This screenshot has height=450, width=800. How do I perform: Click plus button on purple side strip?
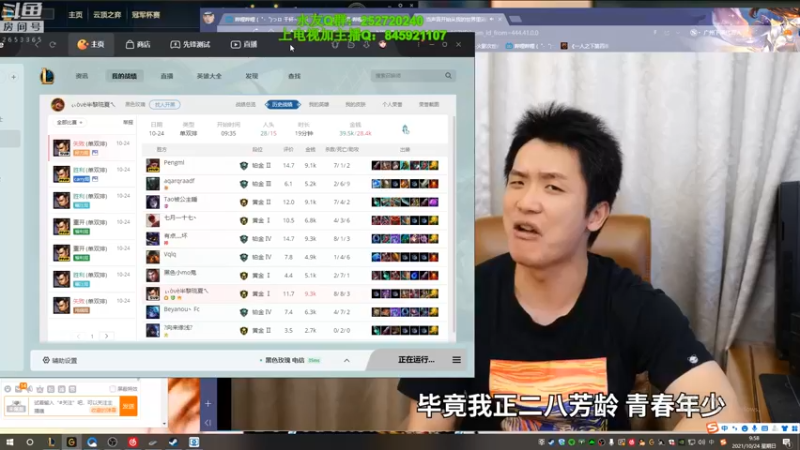(x=208, y=404)
